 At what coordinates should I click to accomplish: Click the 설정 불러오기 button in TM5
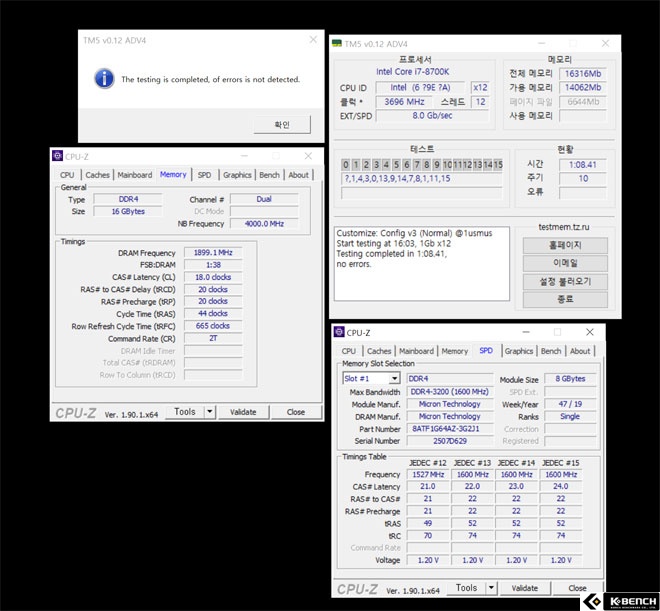click(x=565, y=282)
